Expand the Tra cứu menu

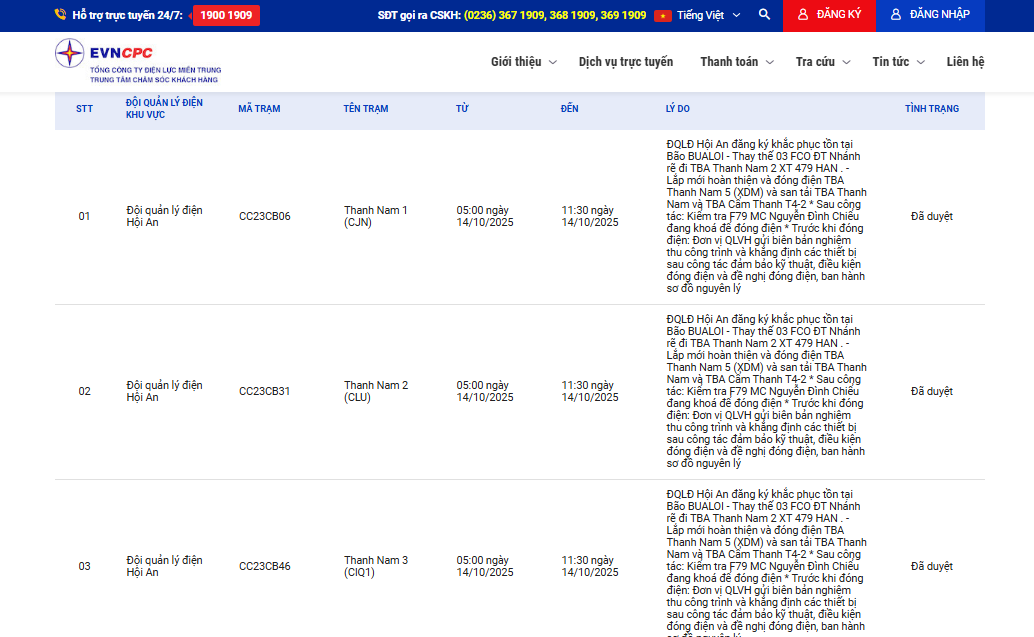pyautogui.click(x=822, y=62)
